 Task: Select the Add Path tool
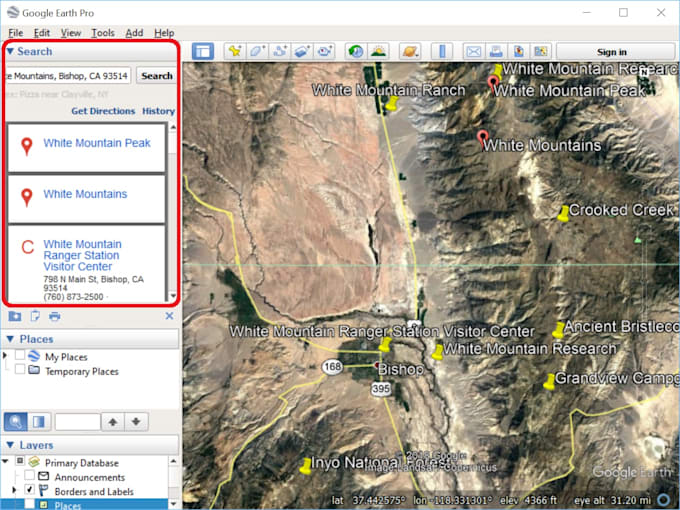280,52
